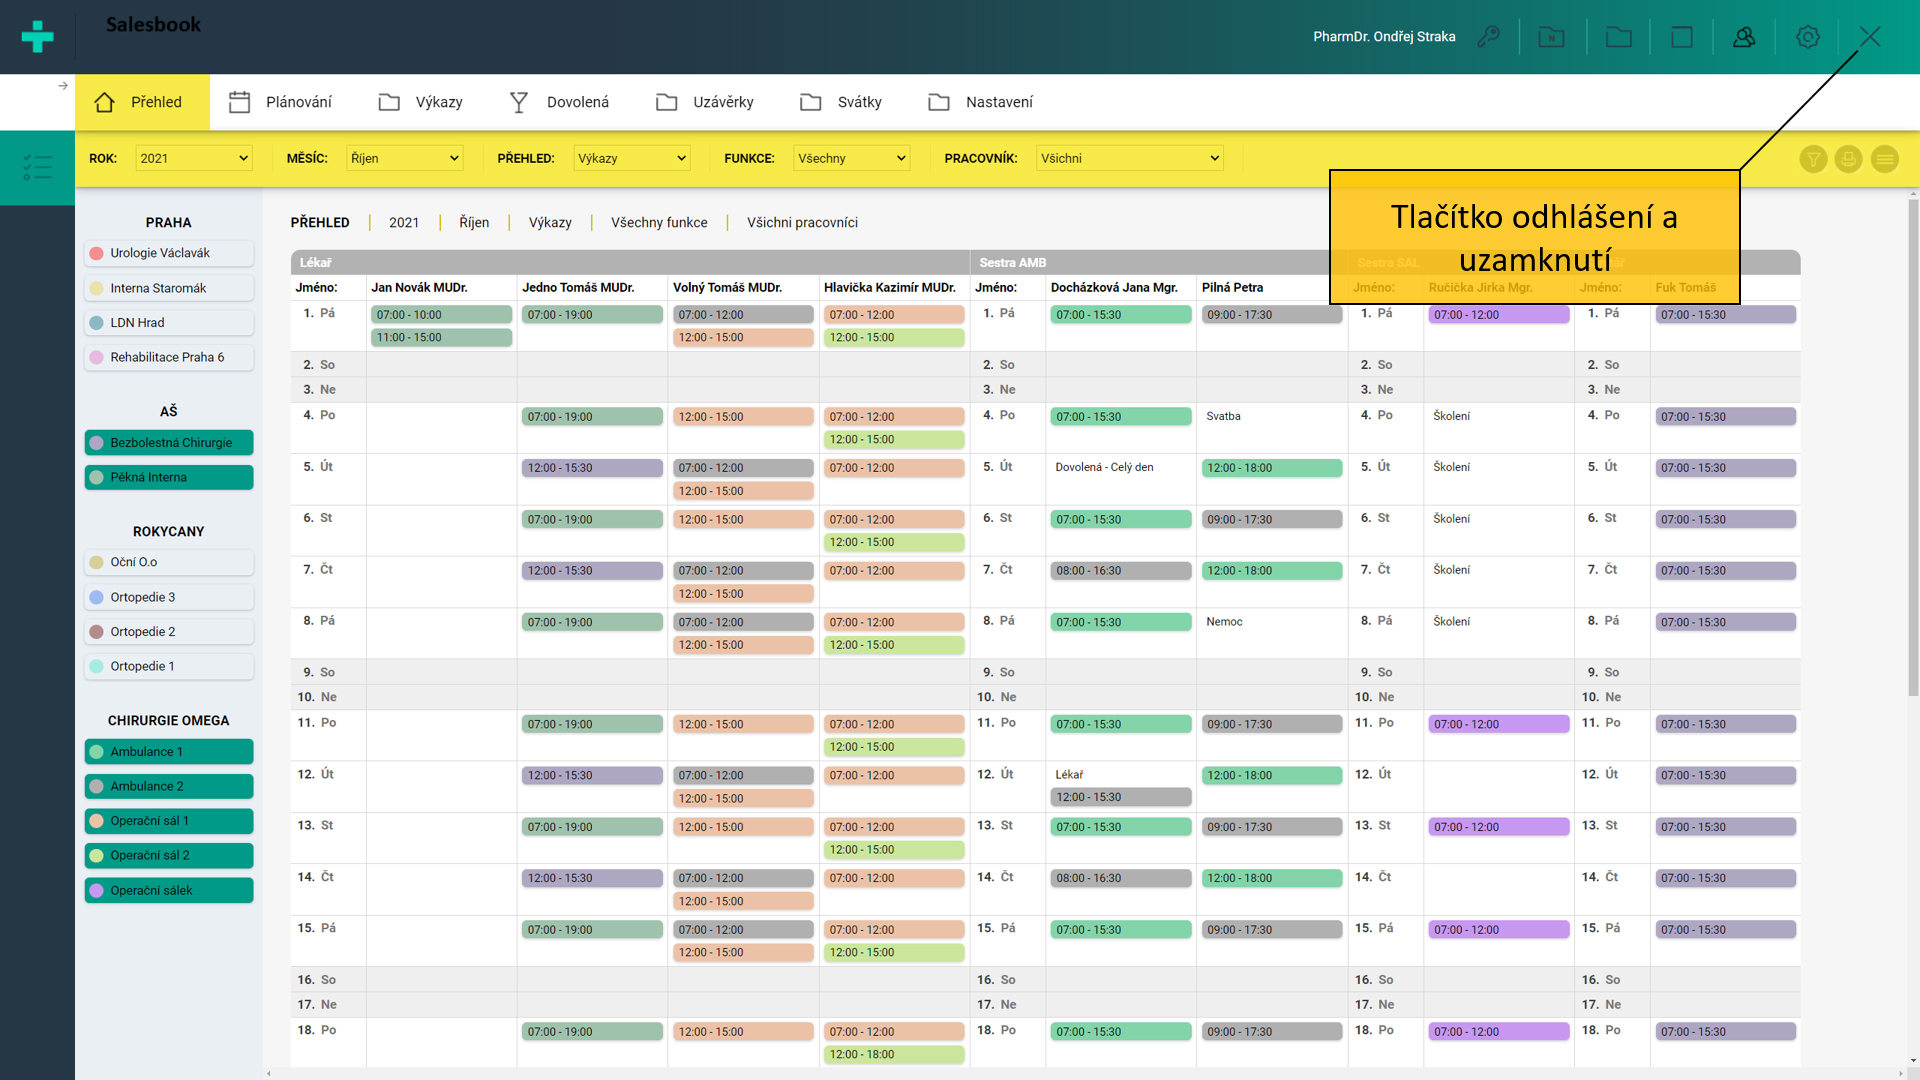Screen dimensions: 1920x1080
Task: Toggle the Bezbolestná Chirurgie workplace
Action: (x=168, y=443)
